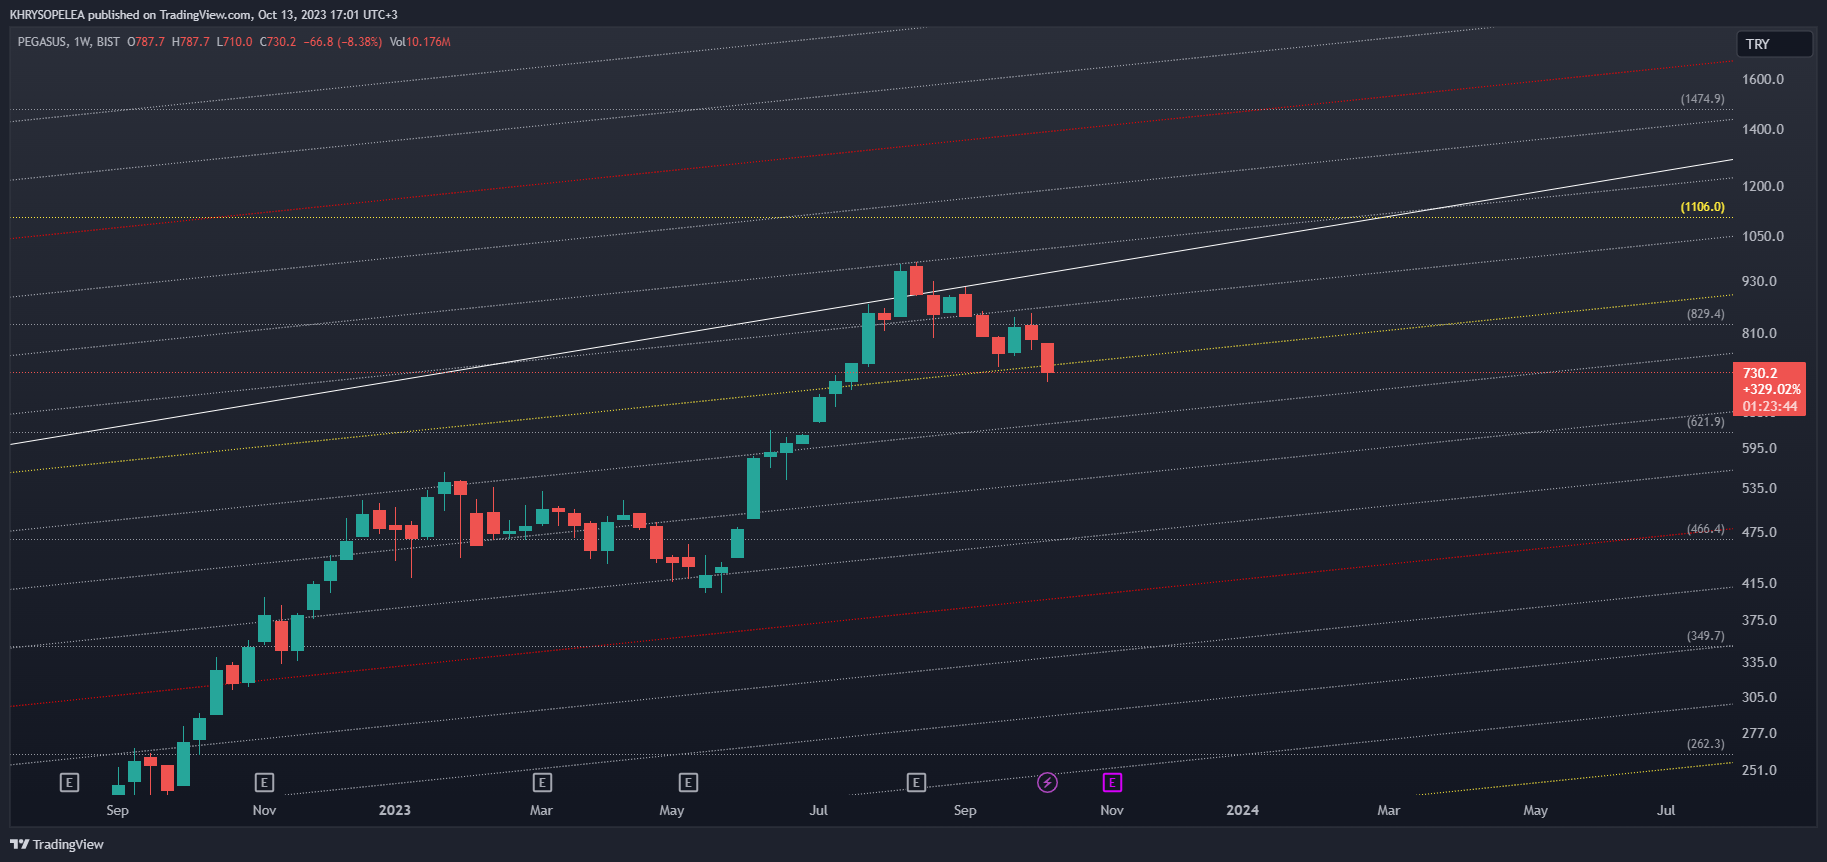Select the earnings E marker above Mar 2023
The width and height of the screenshot is (1827, 862).
click(x=542, y=782)
